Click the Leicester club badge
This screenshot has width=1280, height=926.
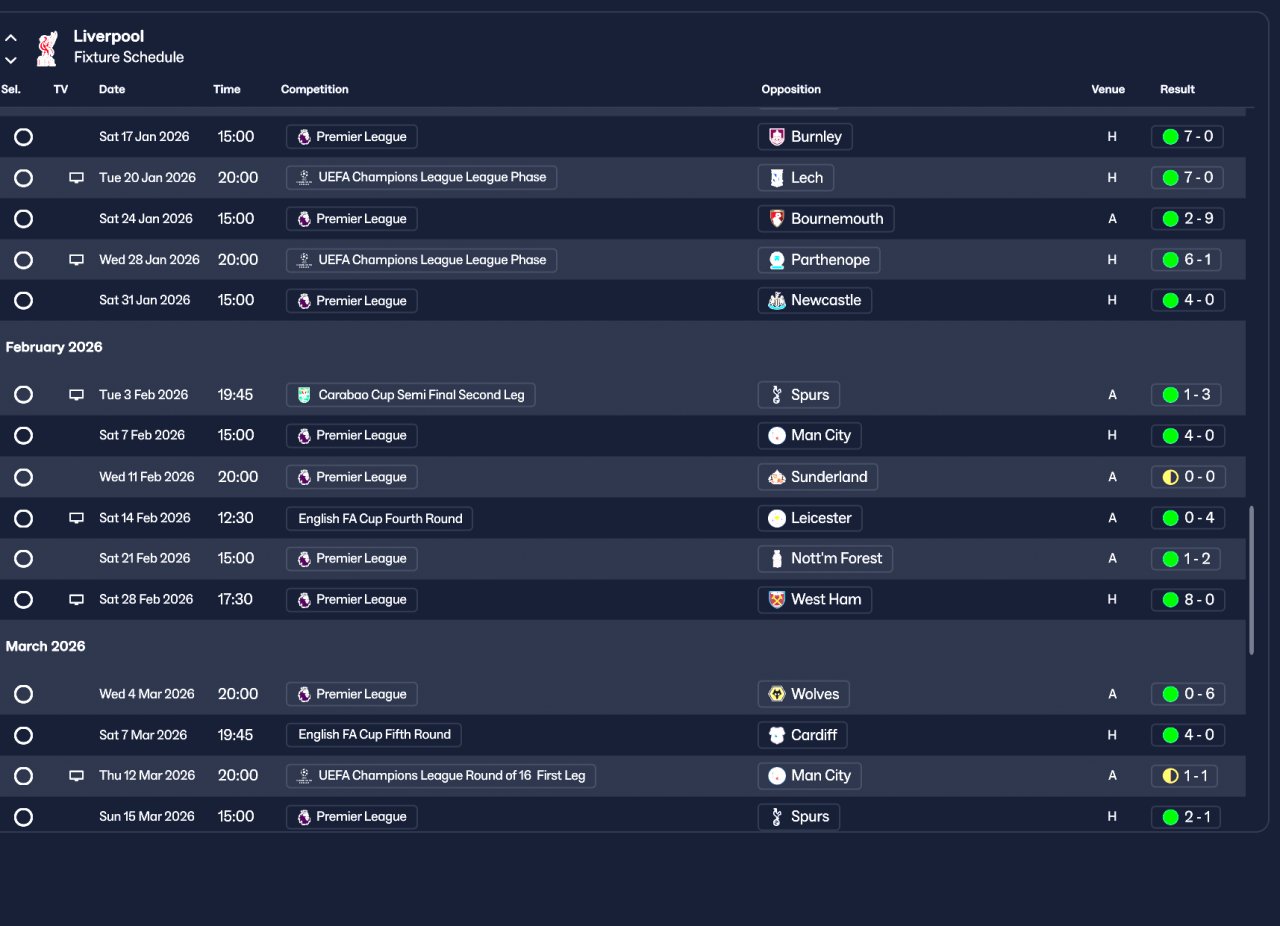click(777, 518)
